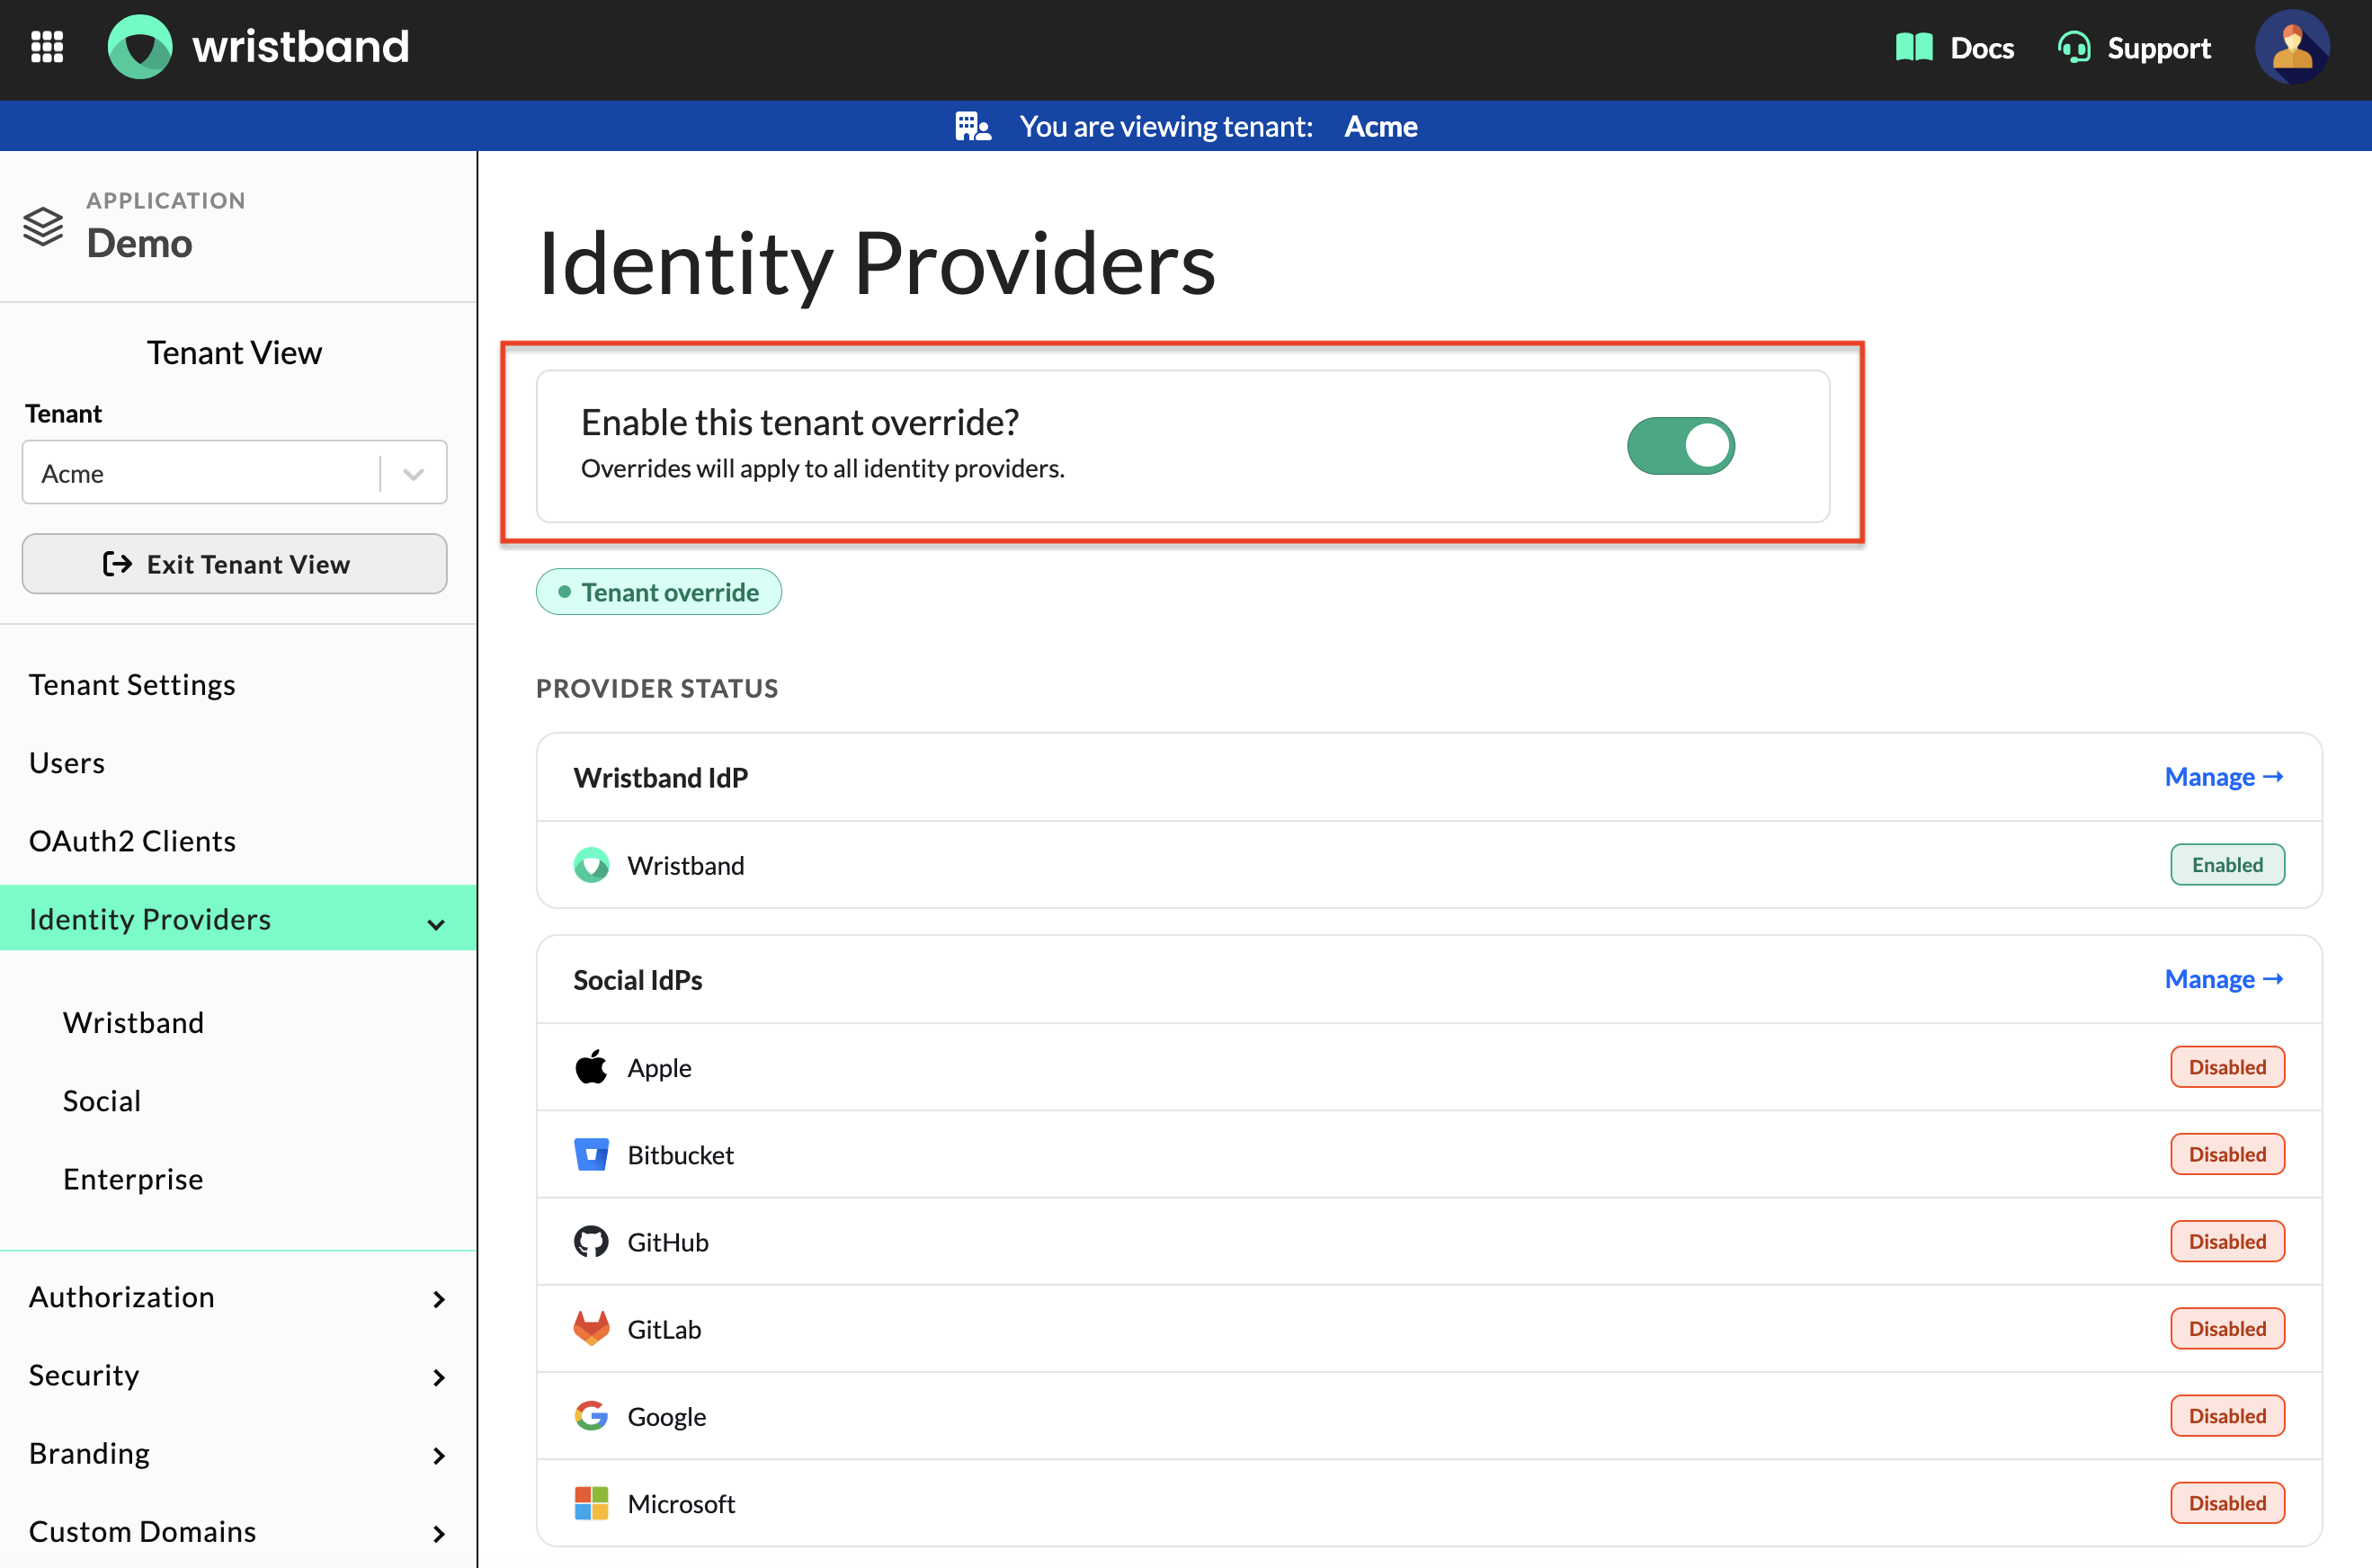Click the Identity Providers page title
The width and height of the screenshot is (2372, 1568).
[x=876, y=263]
